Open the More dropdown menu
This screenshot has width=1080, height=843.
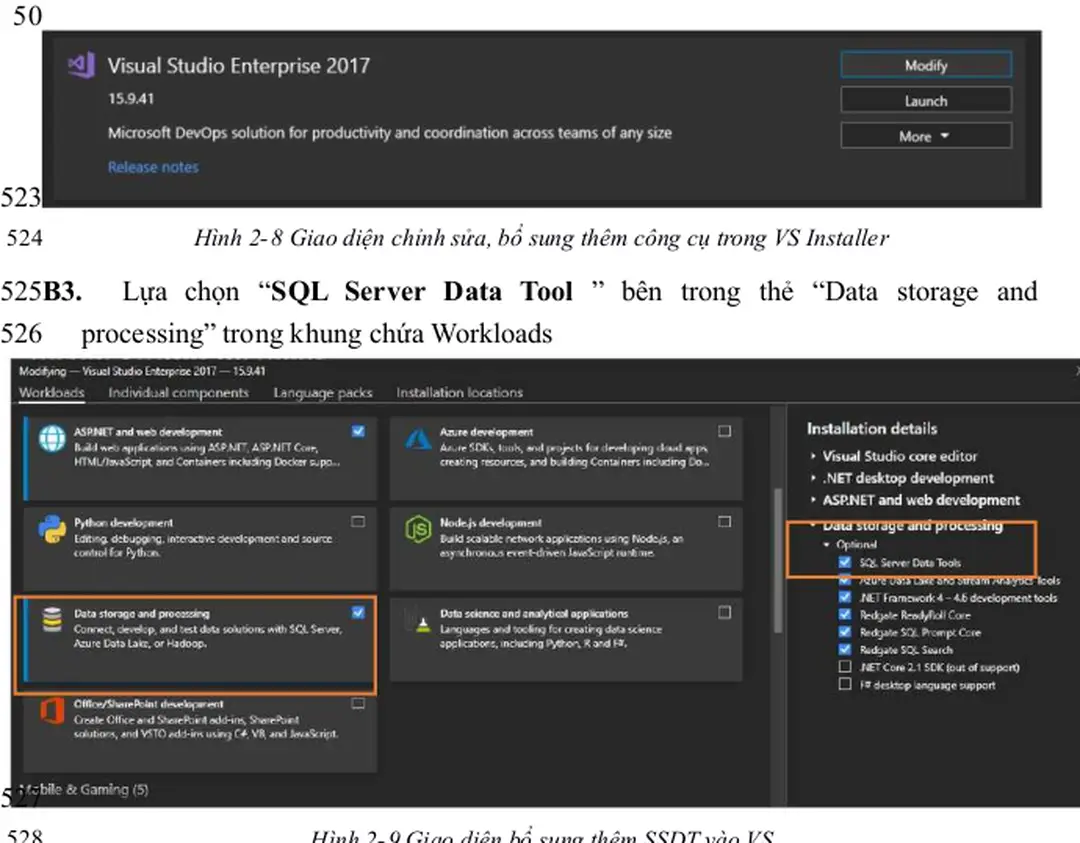pos(925,135)
